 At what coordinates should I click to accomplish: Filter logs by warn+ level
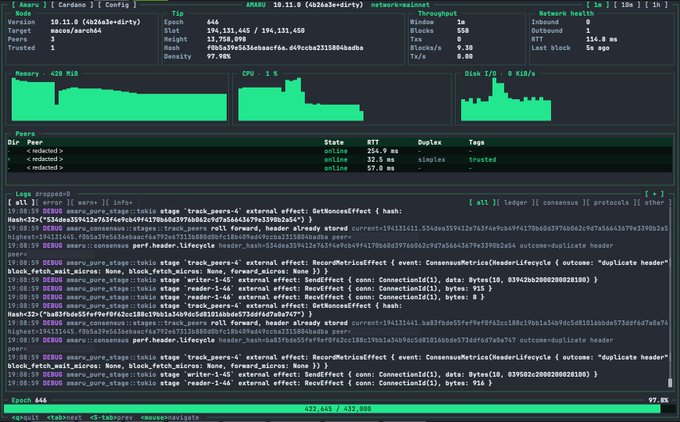click(86, 203)
